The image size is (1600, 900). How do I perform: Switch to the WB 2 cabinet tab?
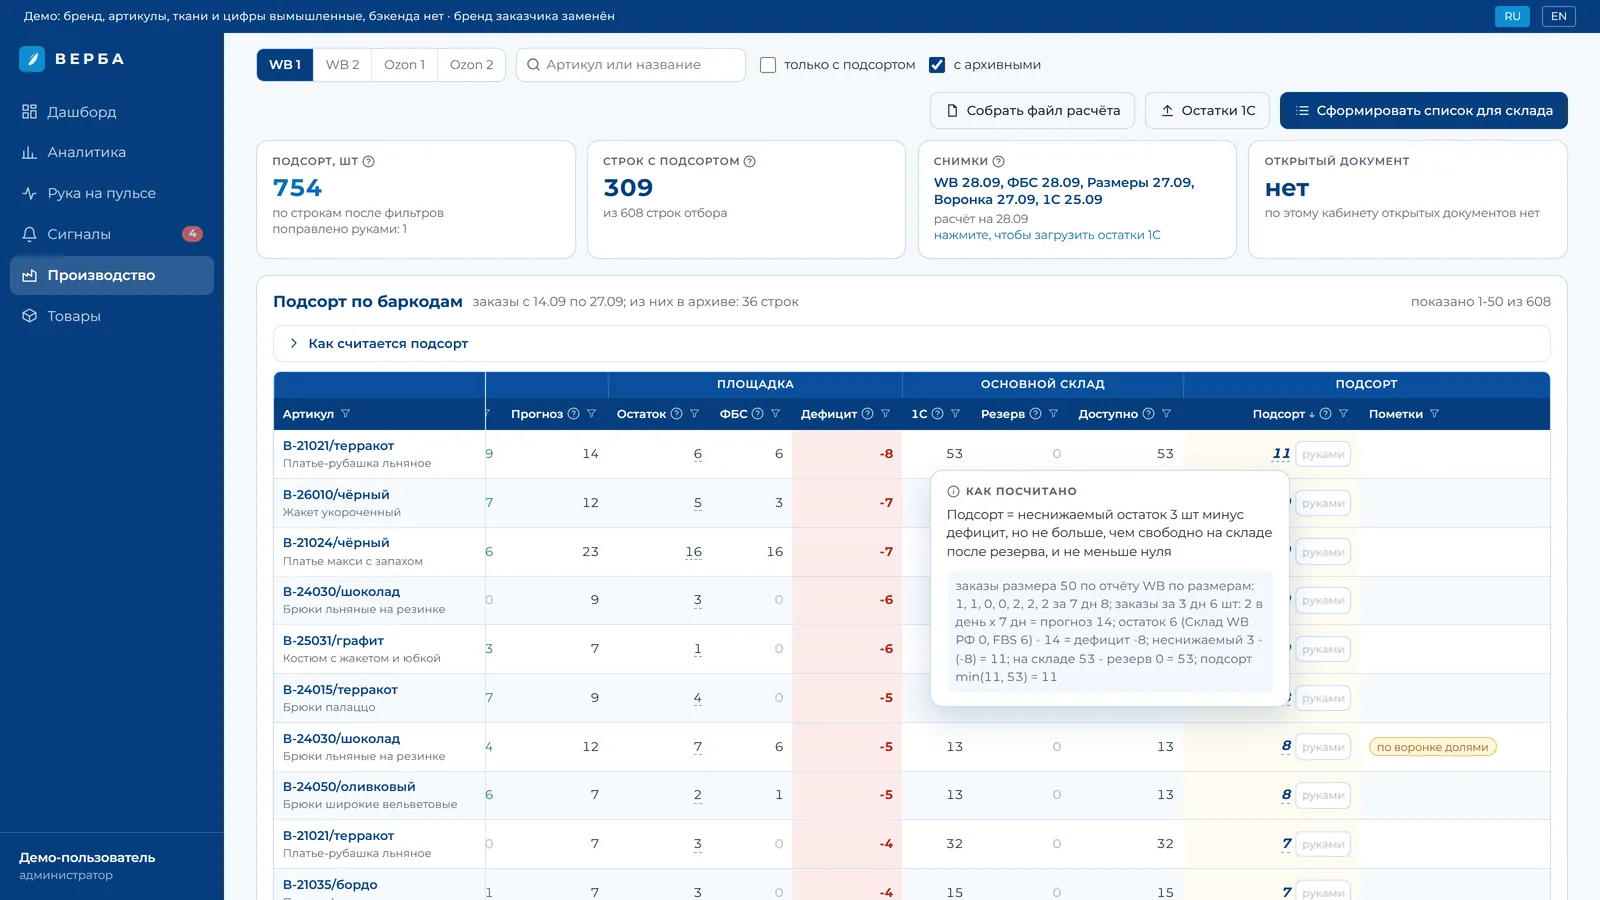click(x=342, y=65)
